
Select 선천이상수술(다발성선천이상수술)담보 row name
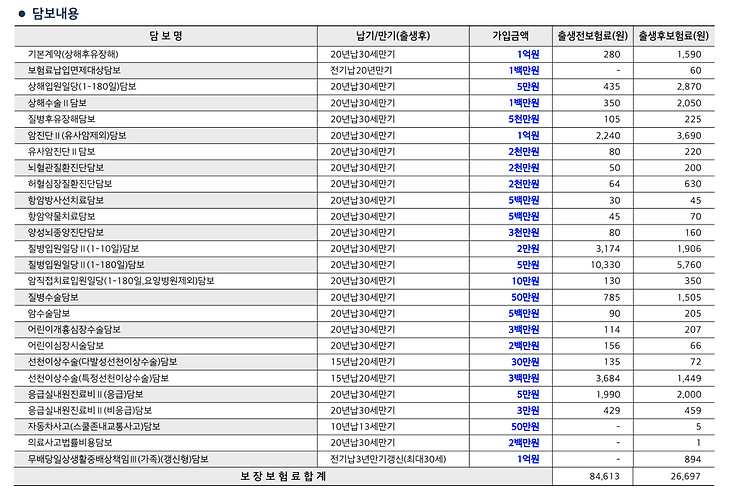[x=102, y=362]
